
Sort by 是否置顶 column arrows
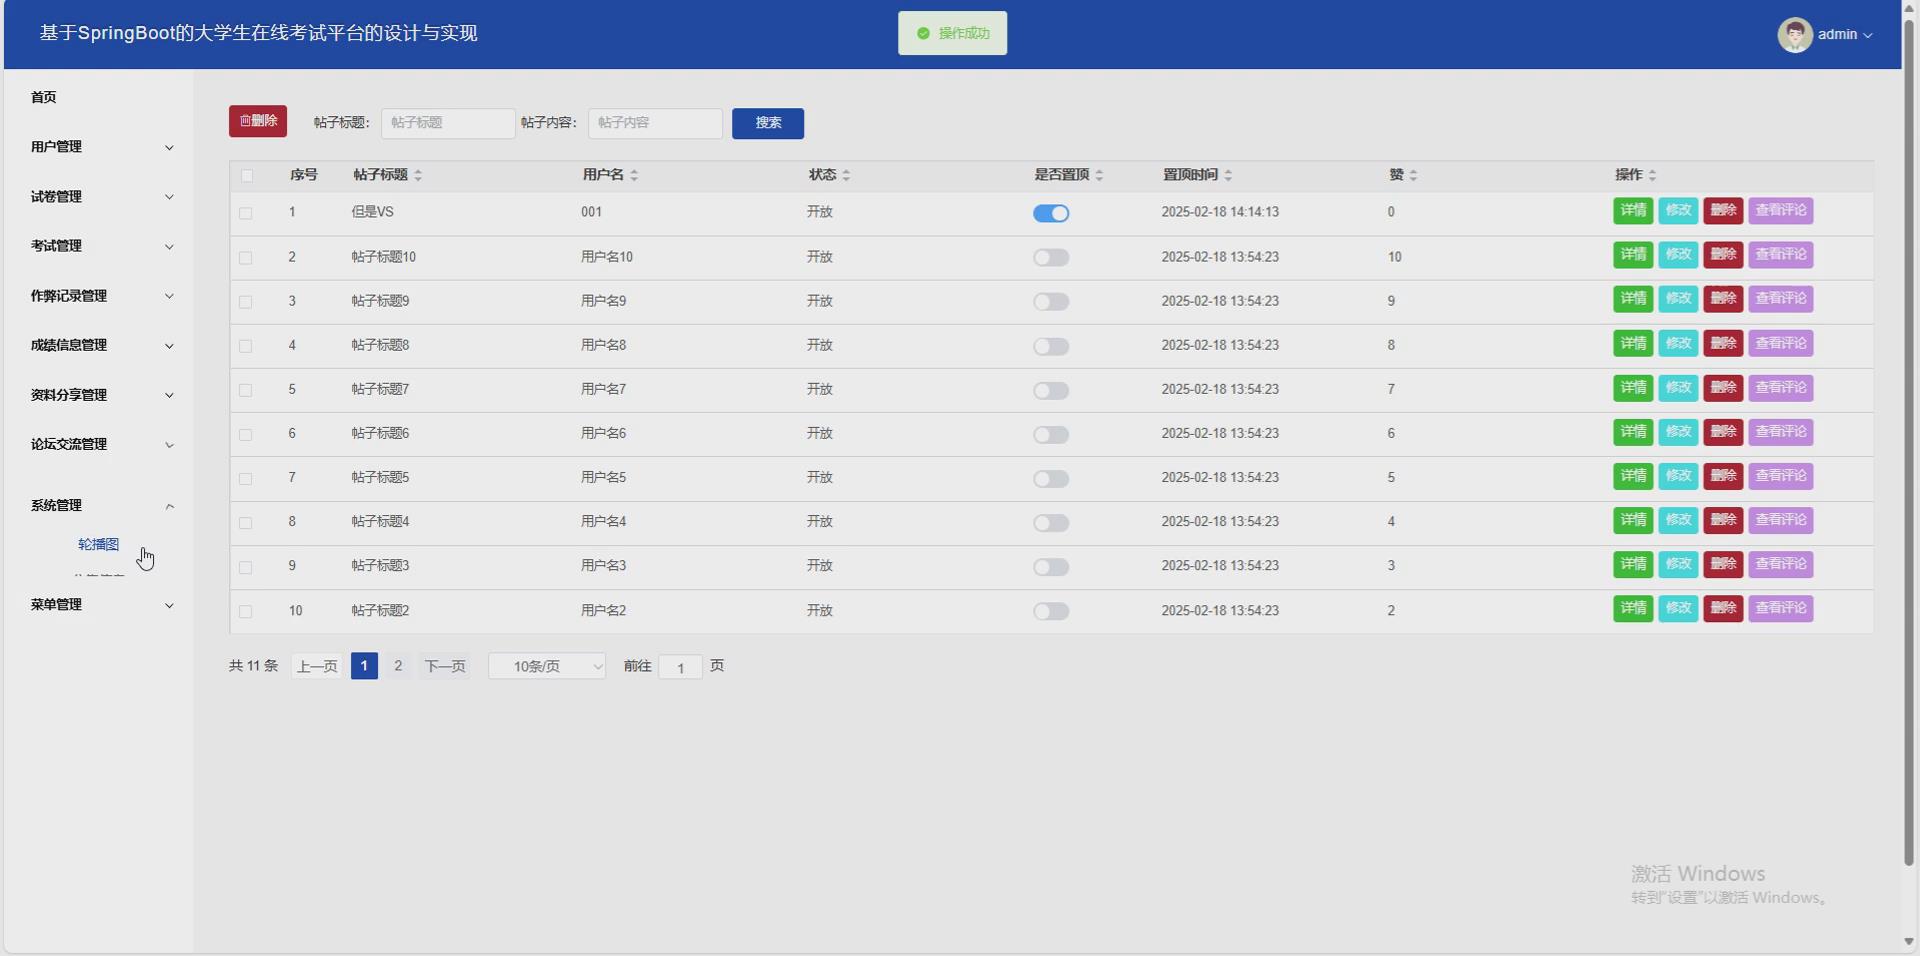coord(1099,175)
